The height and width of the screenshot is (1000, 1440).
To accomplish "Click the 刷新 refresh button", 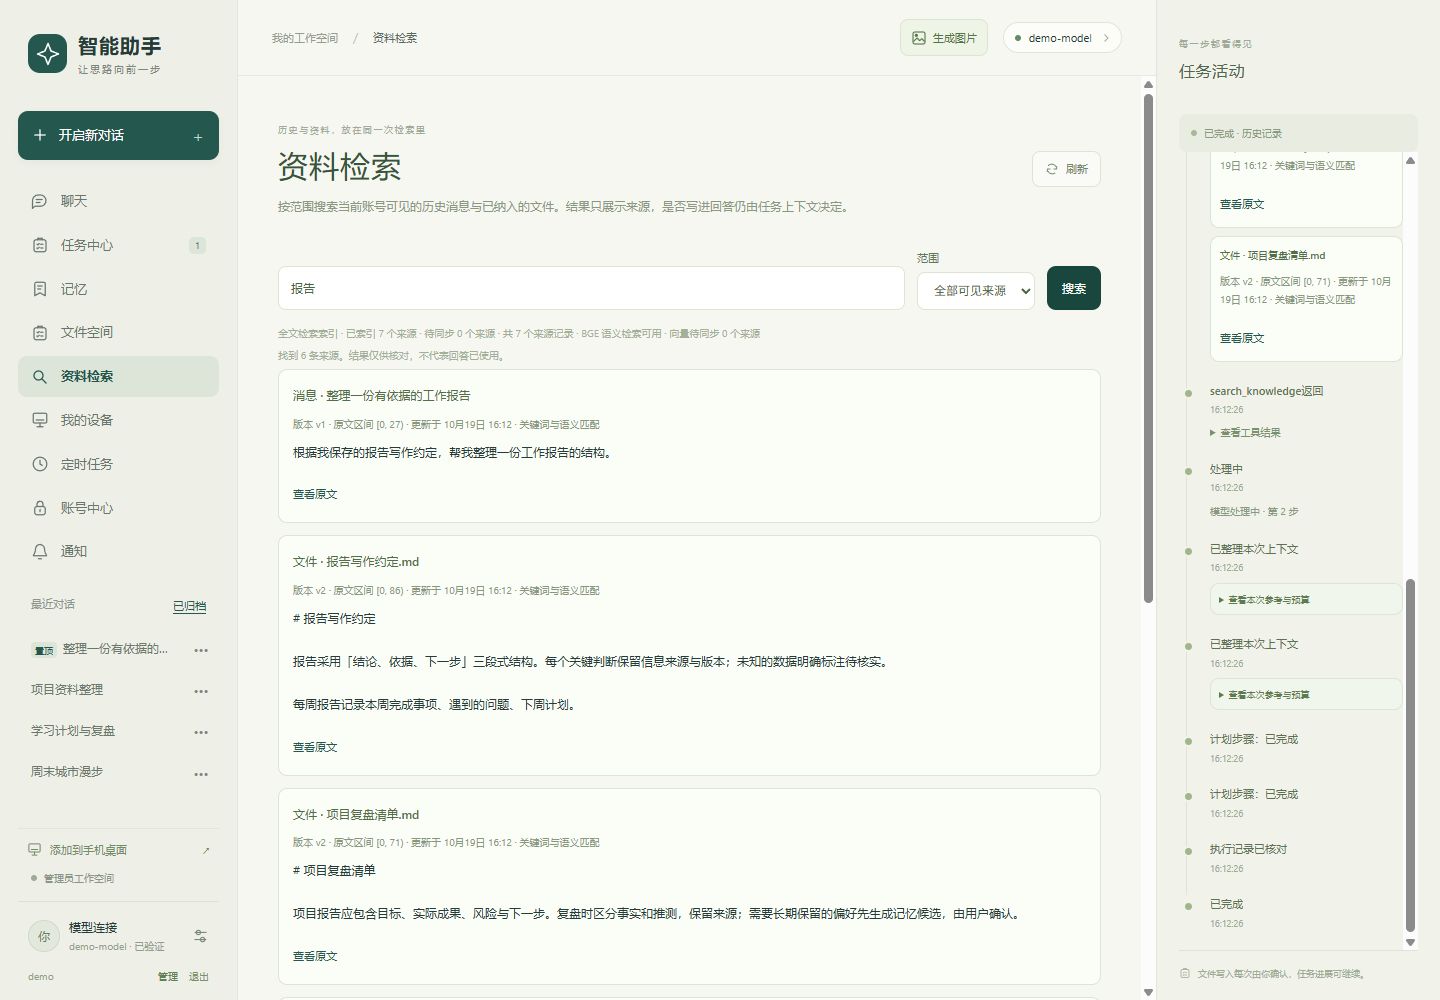I will coord(1066,169).
